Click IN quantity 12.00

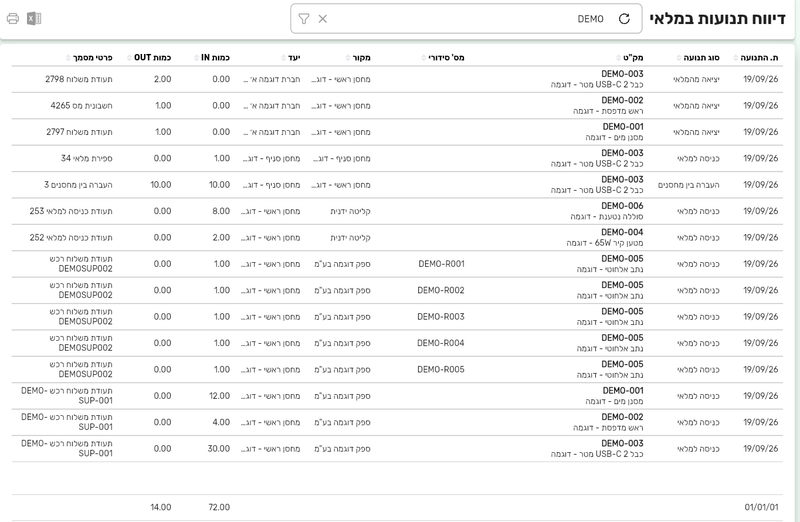(x=219, y=396)
